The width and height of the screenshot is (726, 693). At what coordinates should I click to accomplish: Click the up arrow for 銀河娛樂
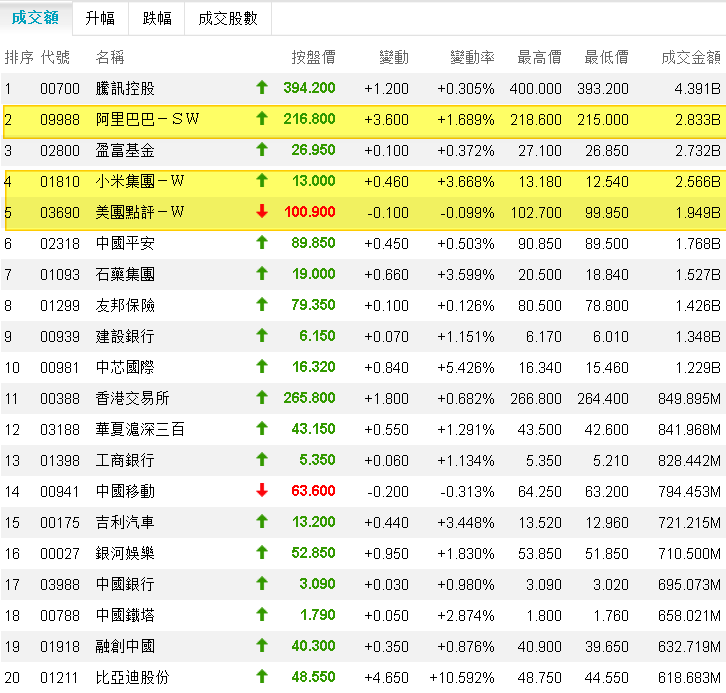coord(262,552)
